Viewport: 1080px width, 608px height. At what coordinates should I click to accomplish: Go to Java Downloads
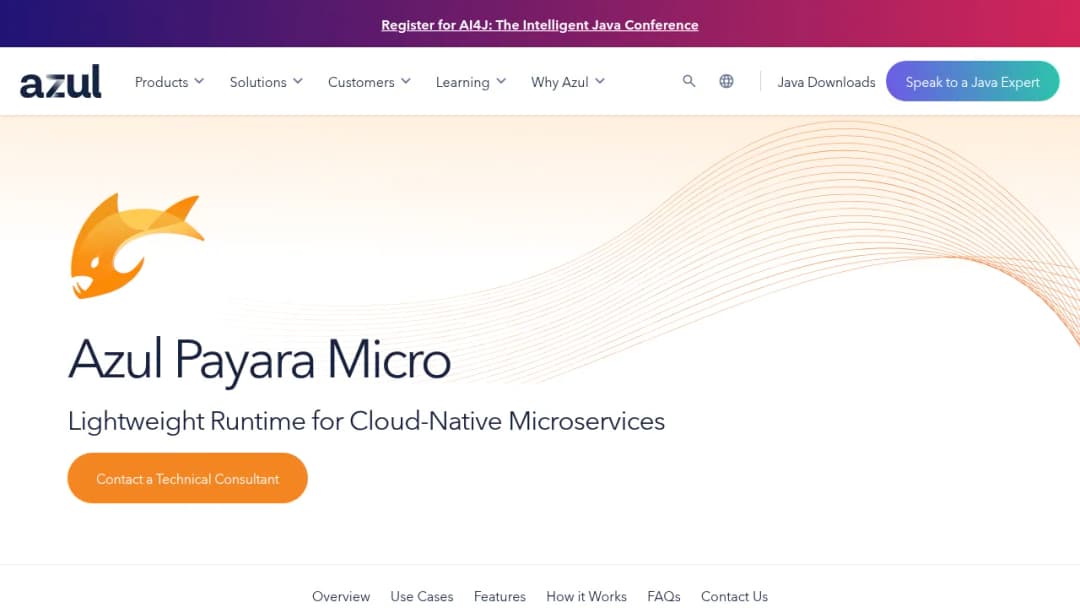coord(827,82)
